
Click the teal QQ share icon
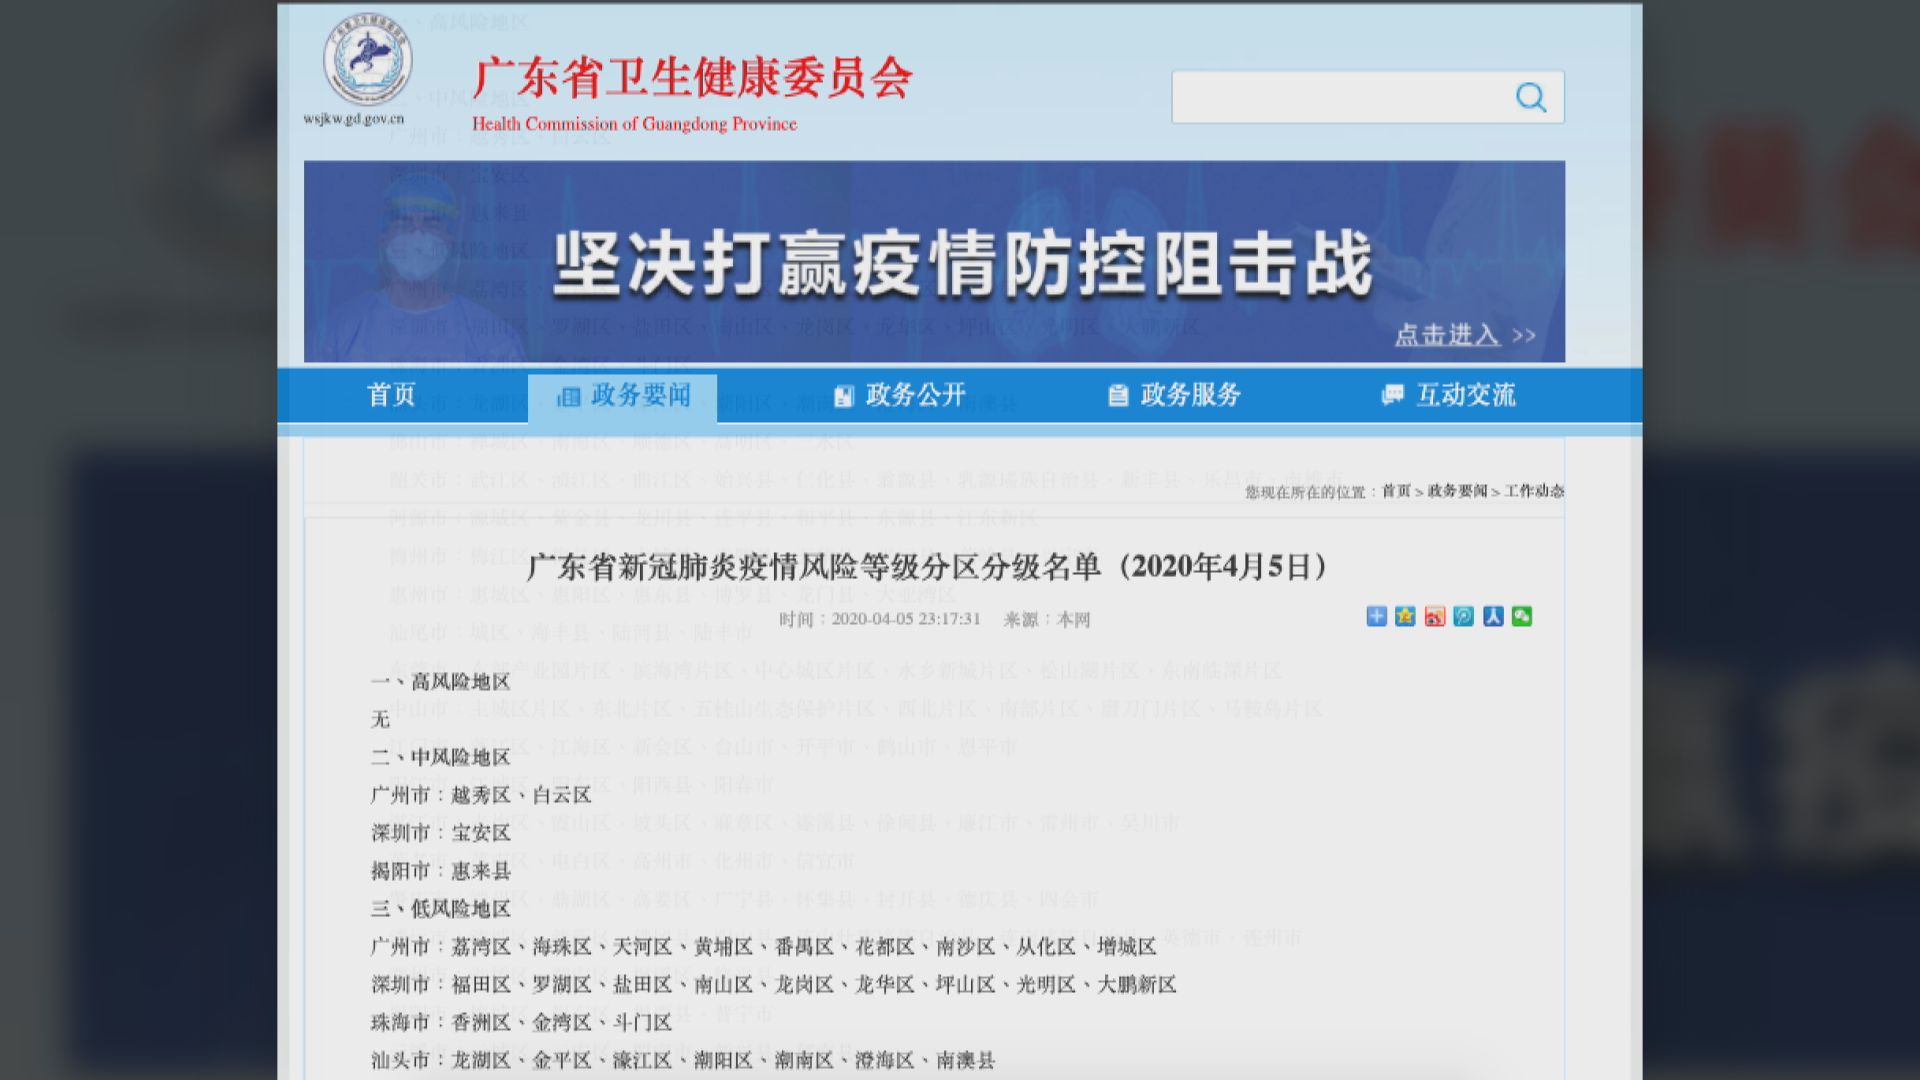(1464, 617)
